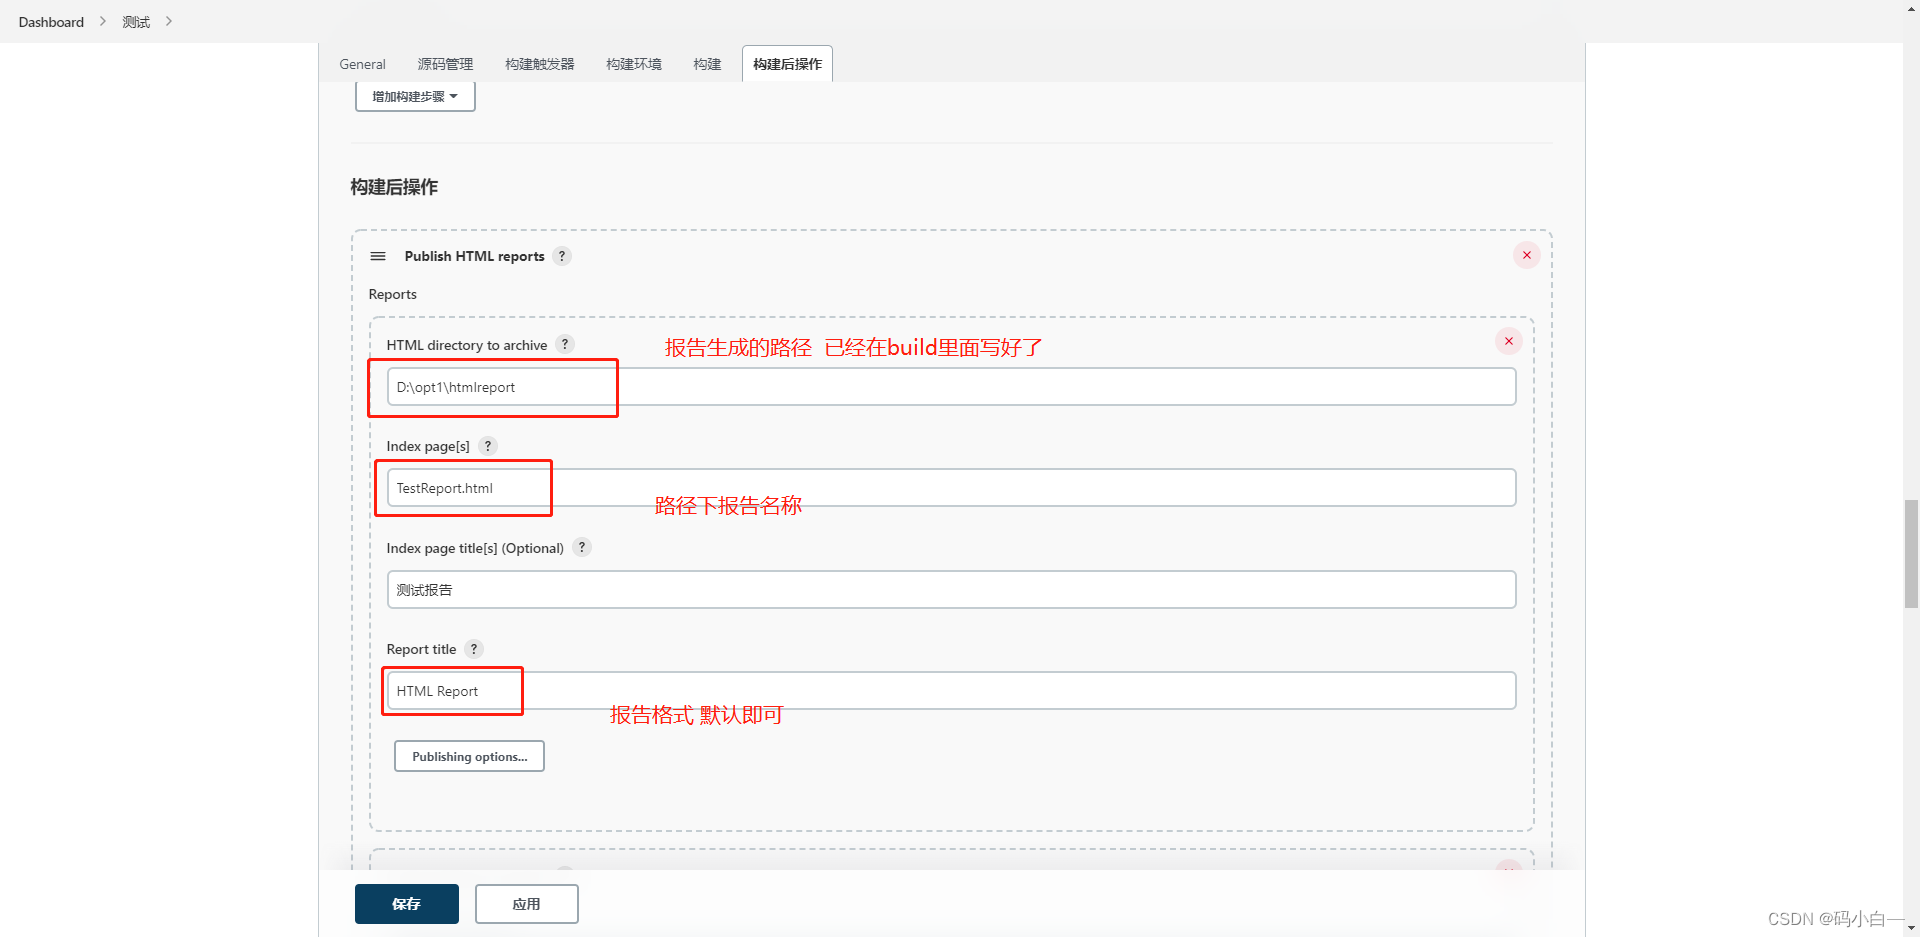Click the chevron after 测试 breadcrumb

[x=169, y=20]
